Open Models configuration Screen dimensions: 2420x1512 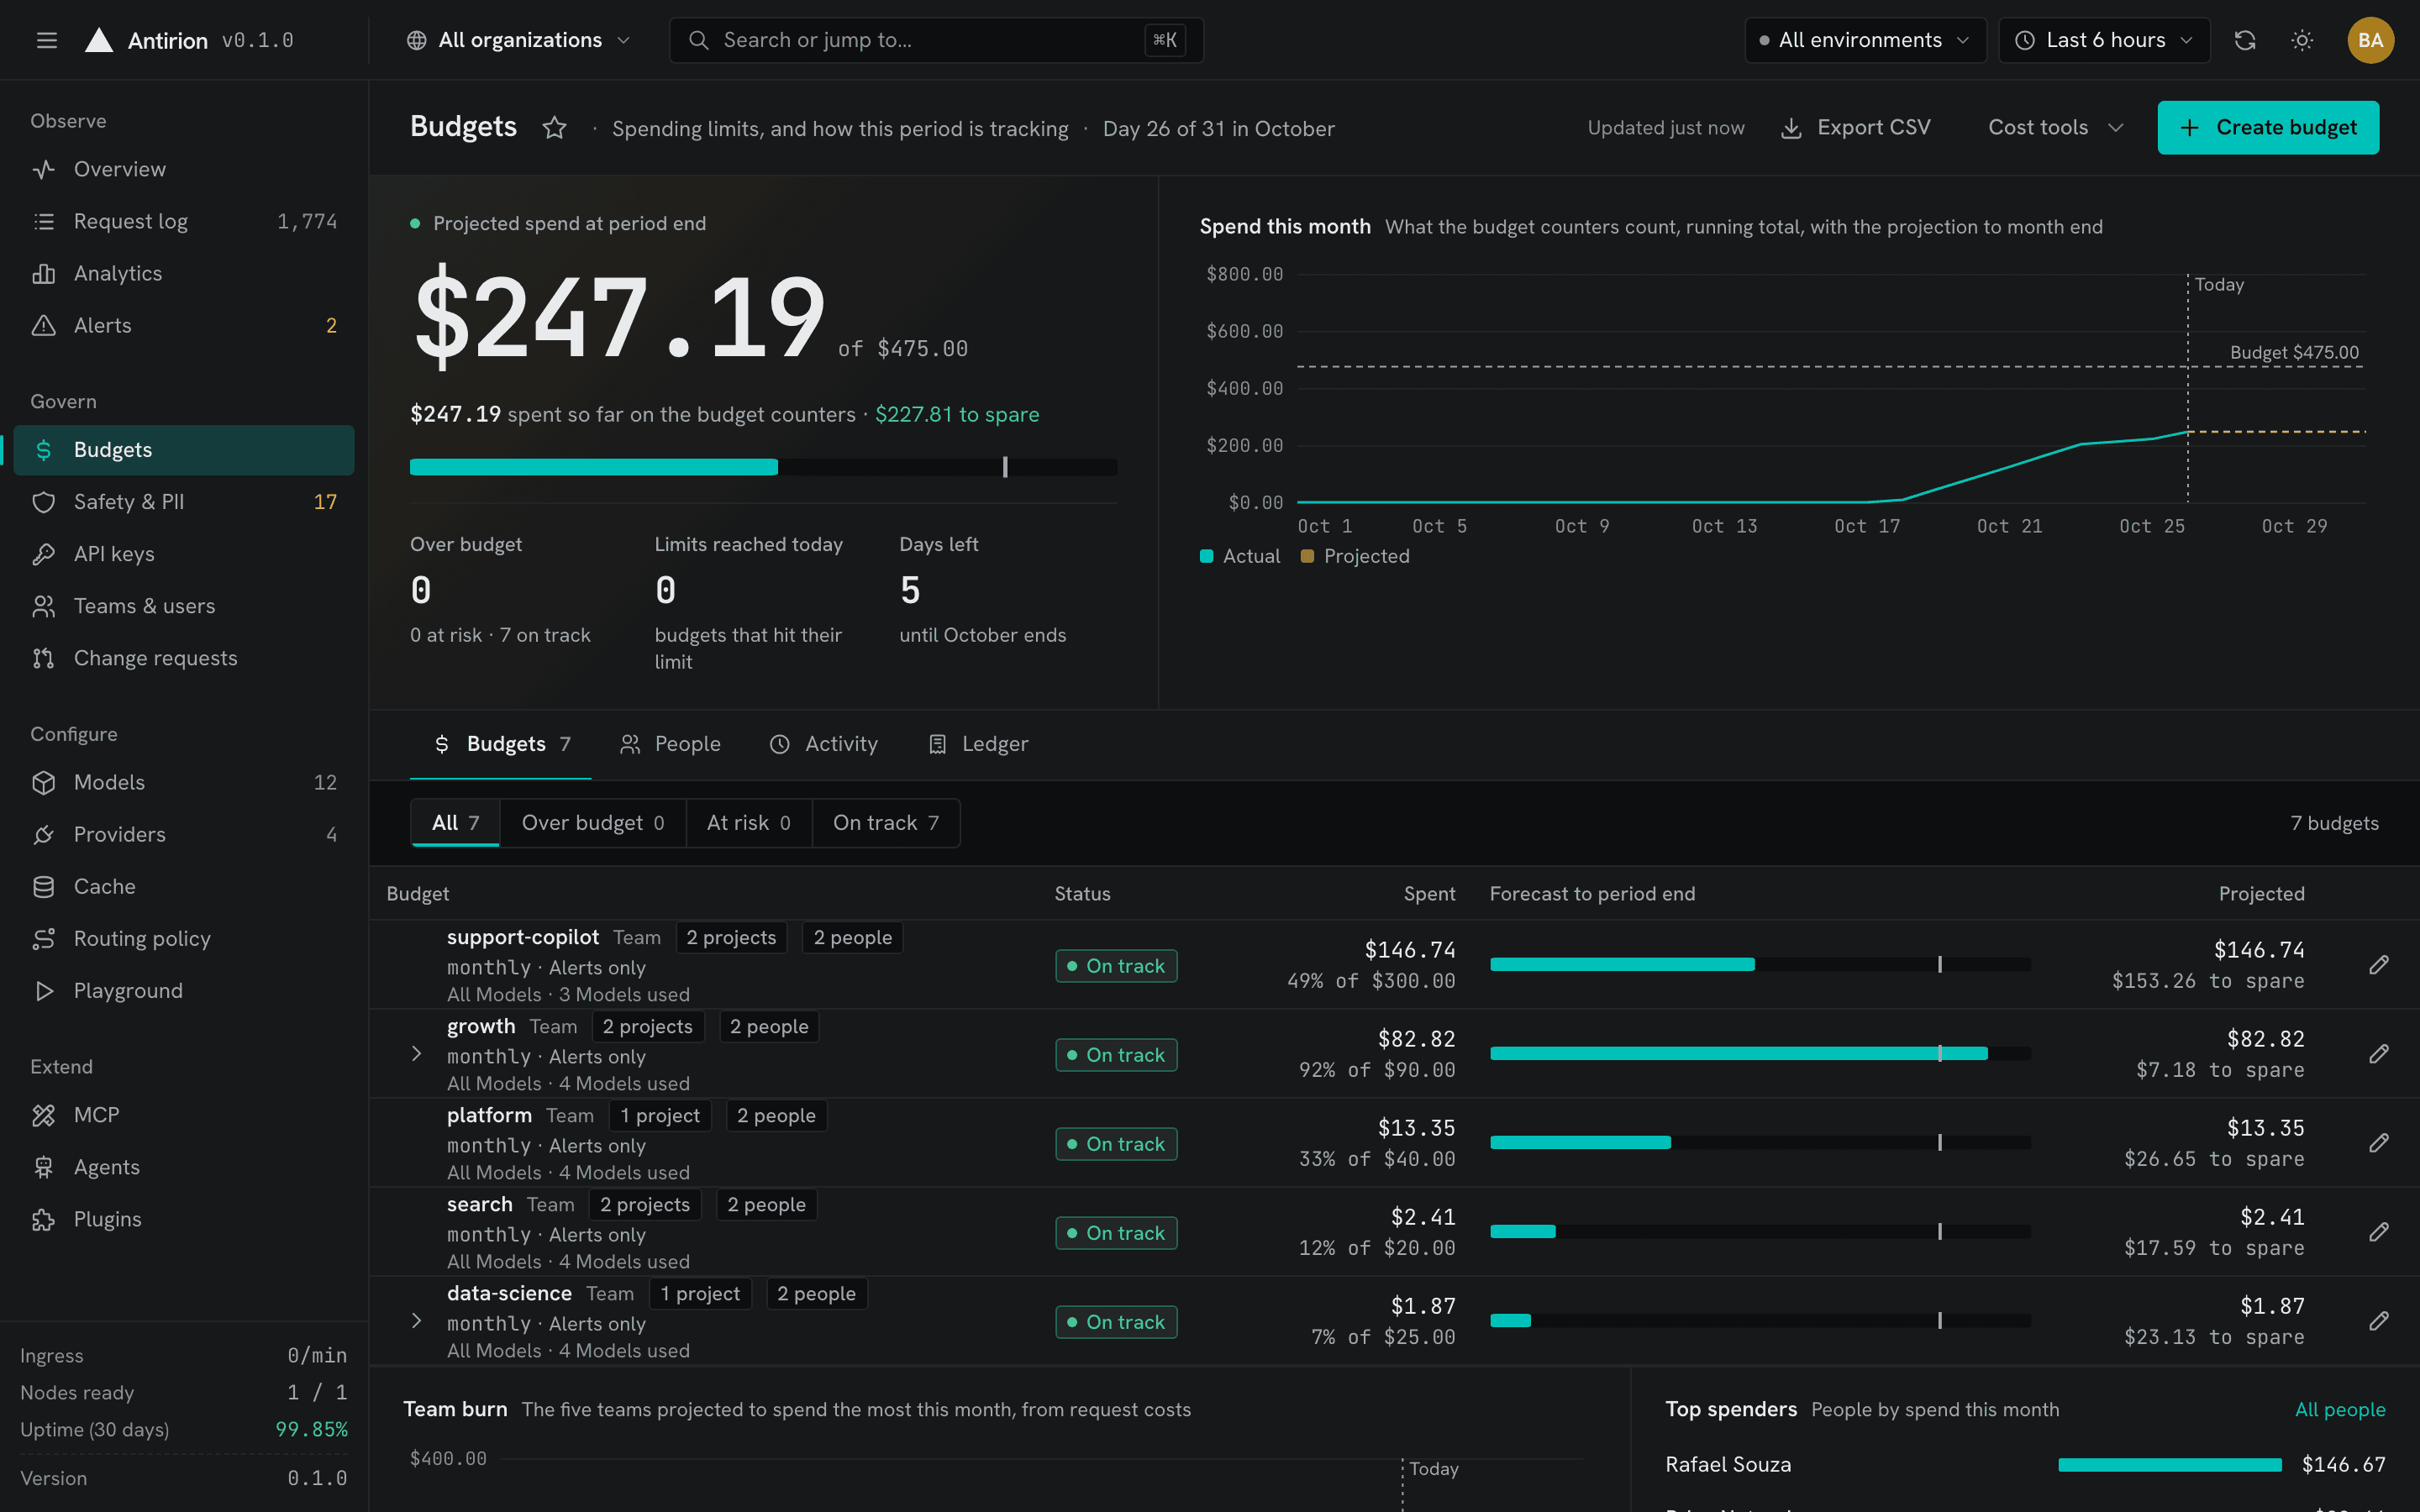tap(184, 782)
